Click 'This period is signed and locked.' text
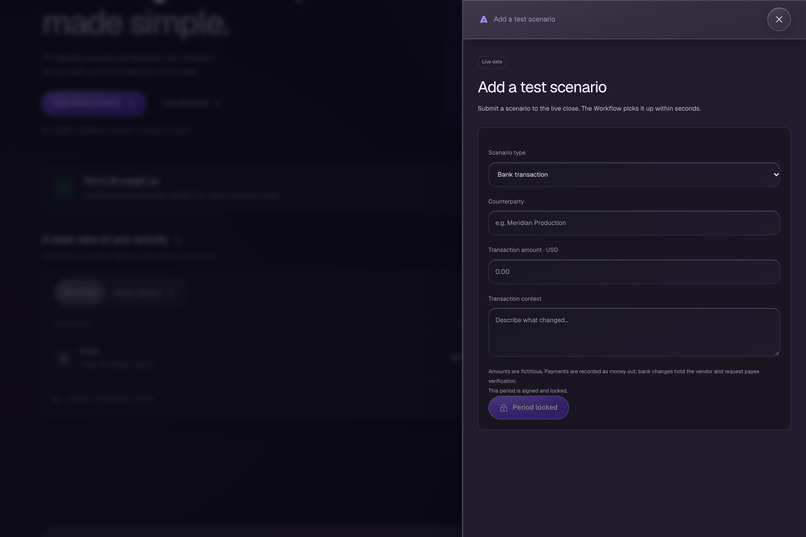 click(x=528, y=391)
